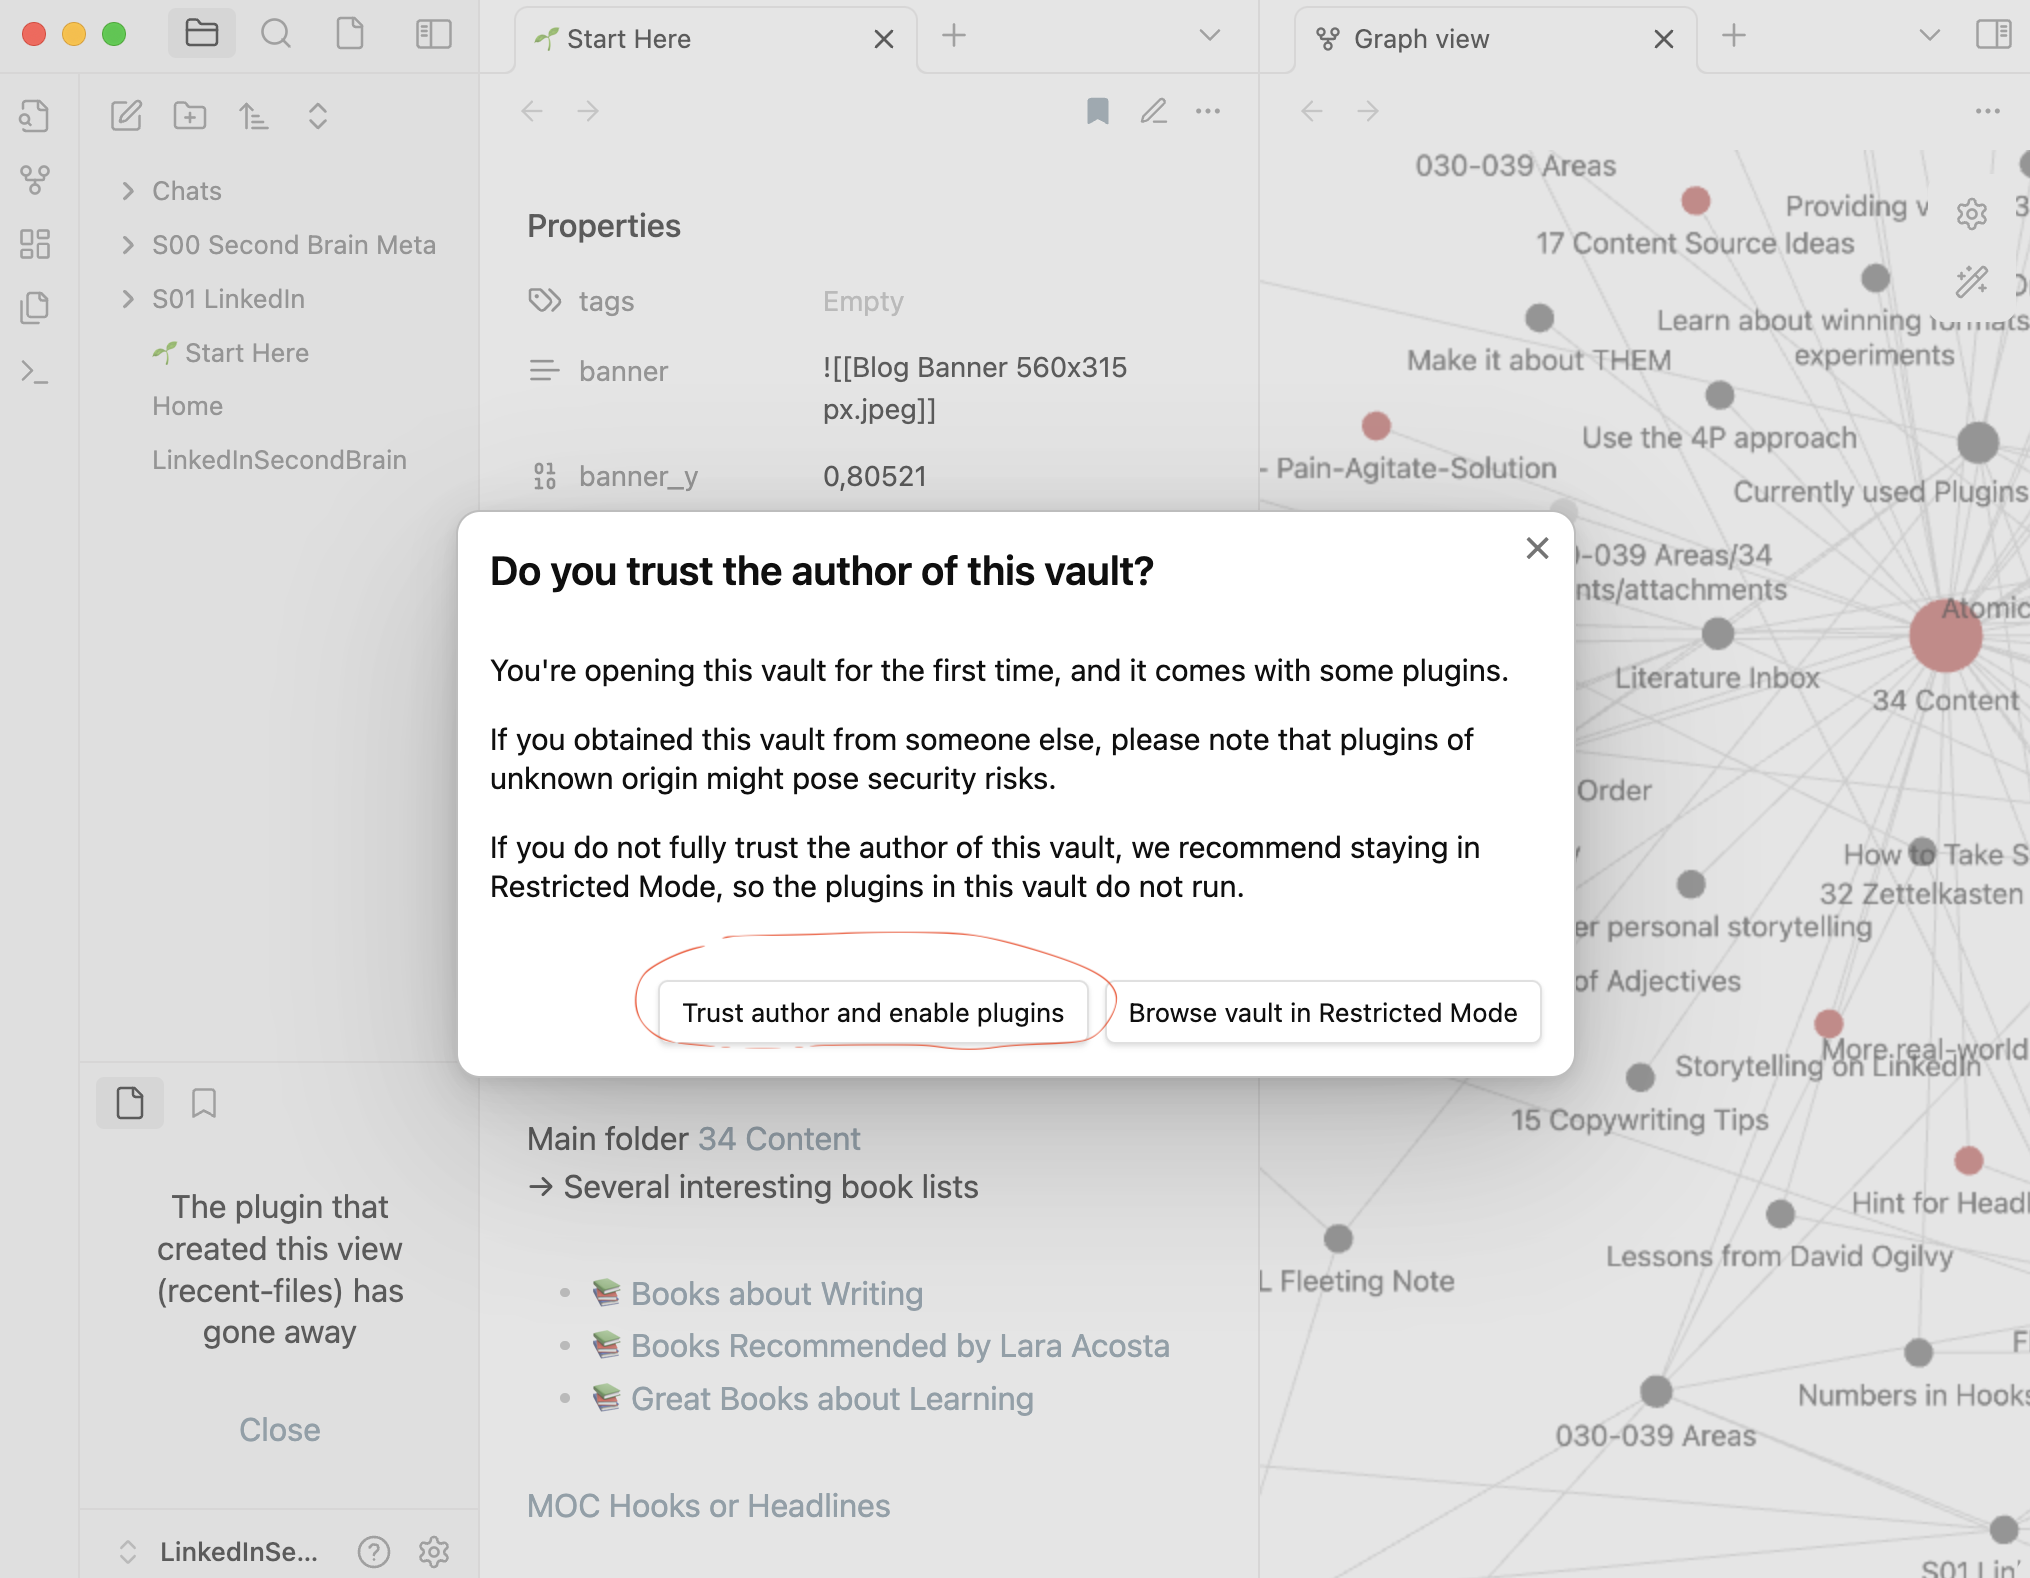
Task: Click the new note pencil icon
Action: click(x=126, y=116)
